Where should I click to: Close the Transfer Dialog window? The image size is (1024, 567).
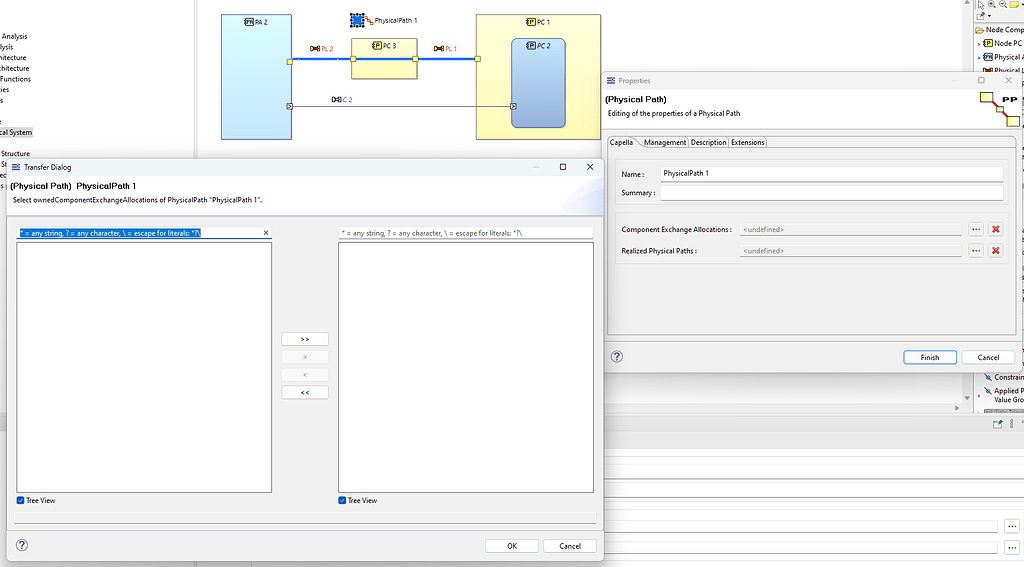[x=590, y=167]
